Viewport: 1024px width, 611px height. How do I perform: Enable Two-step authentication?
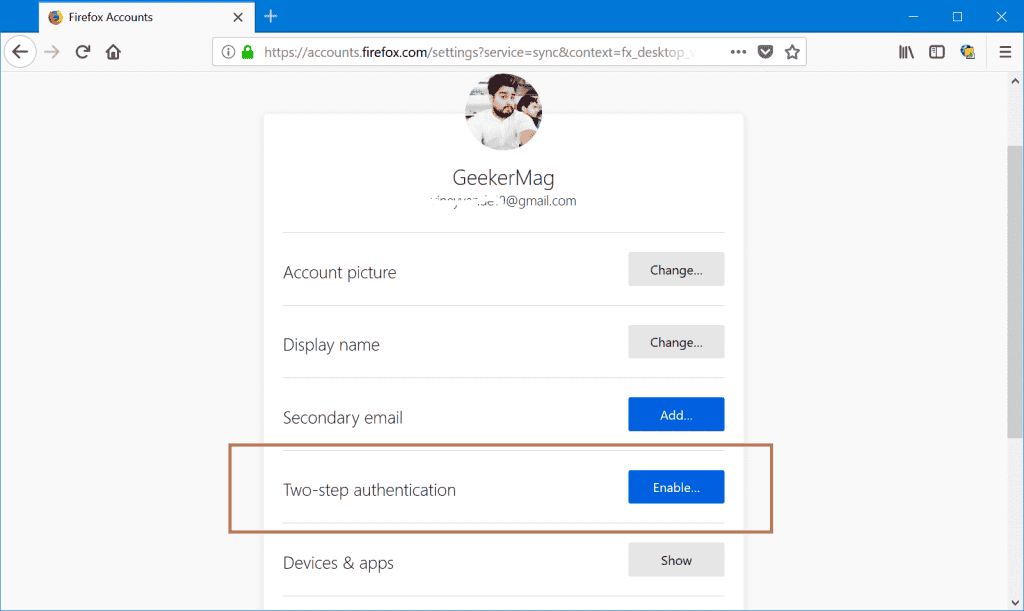[x=676, y=487]
